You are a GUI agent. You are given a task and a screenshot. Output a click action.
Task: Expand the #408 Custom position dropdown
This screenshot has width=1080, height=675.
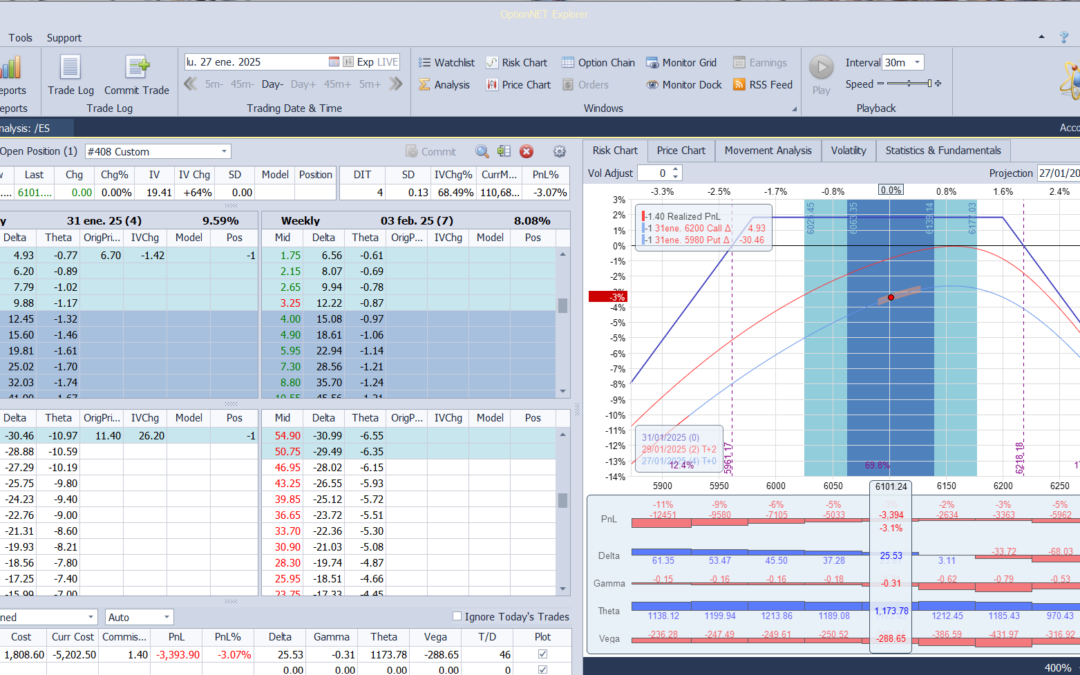224,152
